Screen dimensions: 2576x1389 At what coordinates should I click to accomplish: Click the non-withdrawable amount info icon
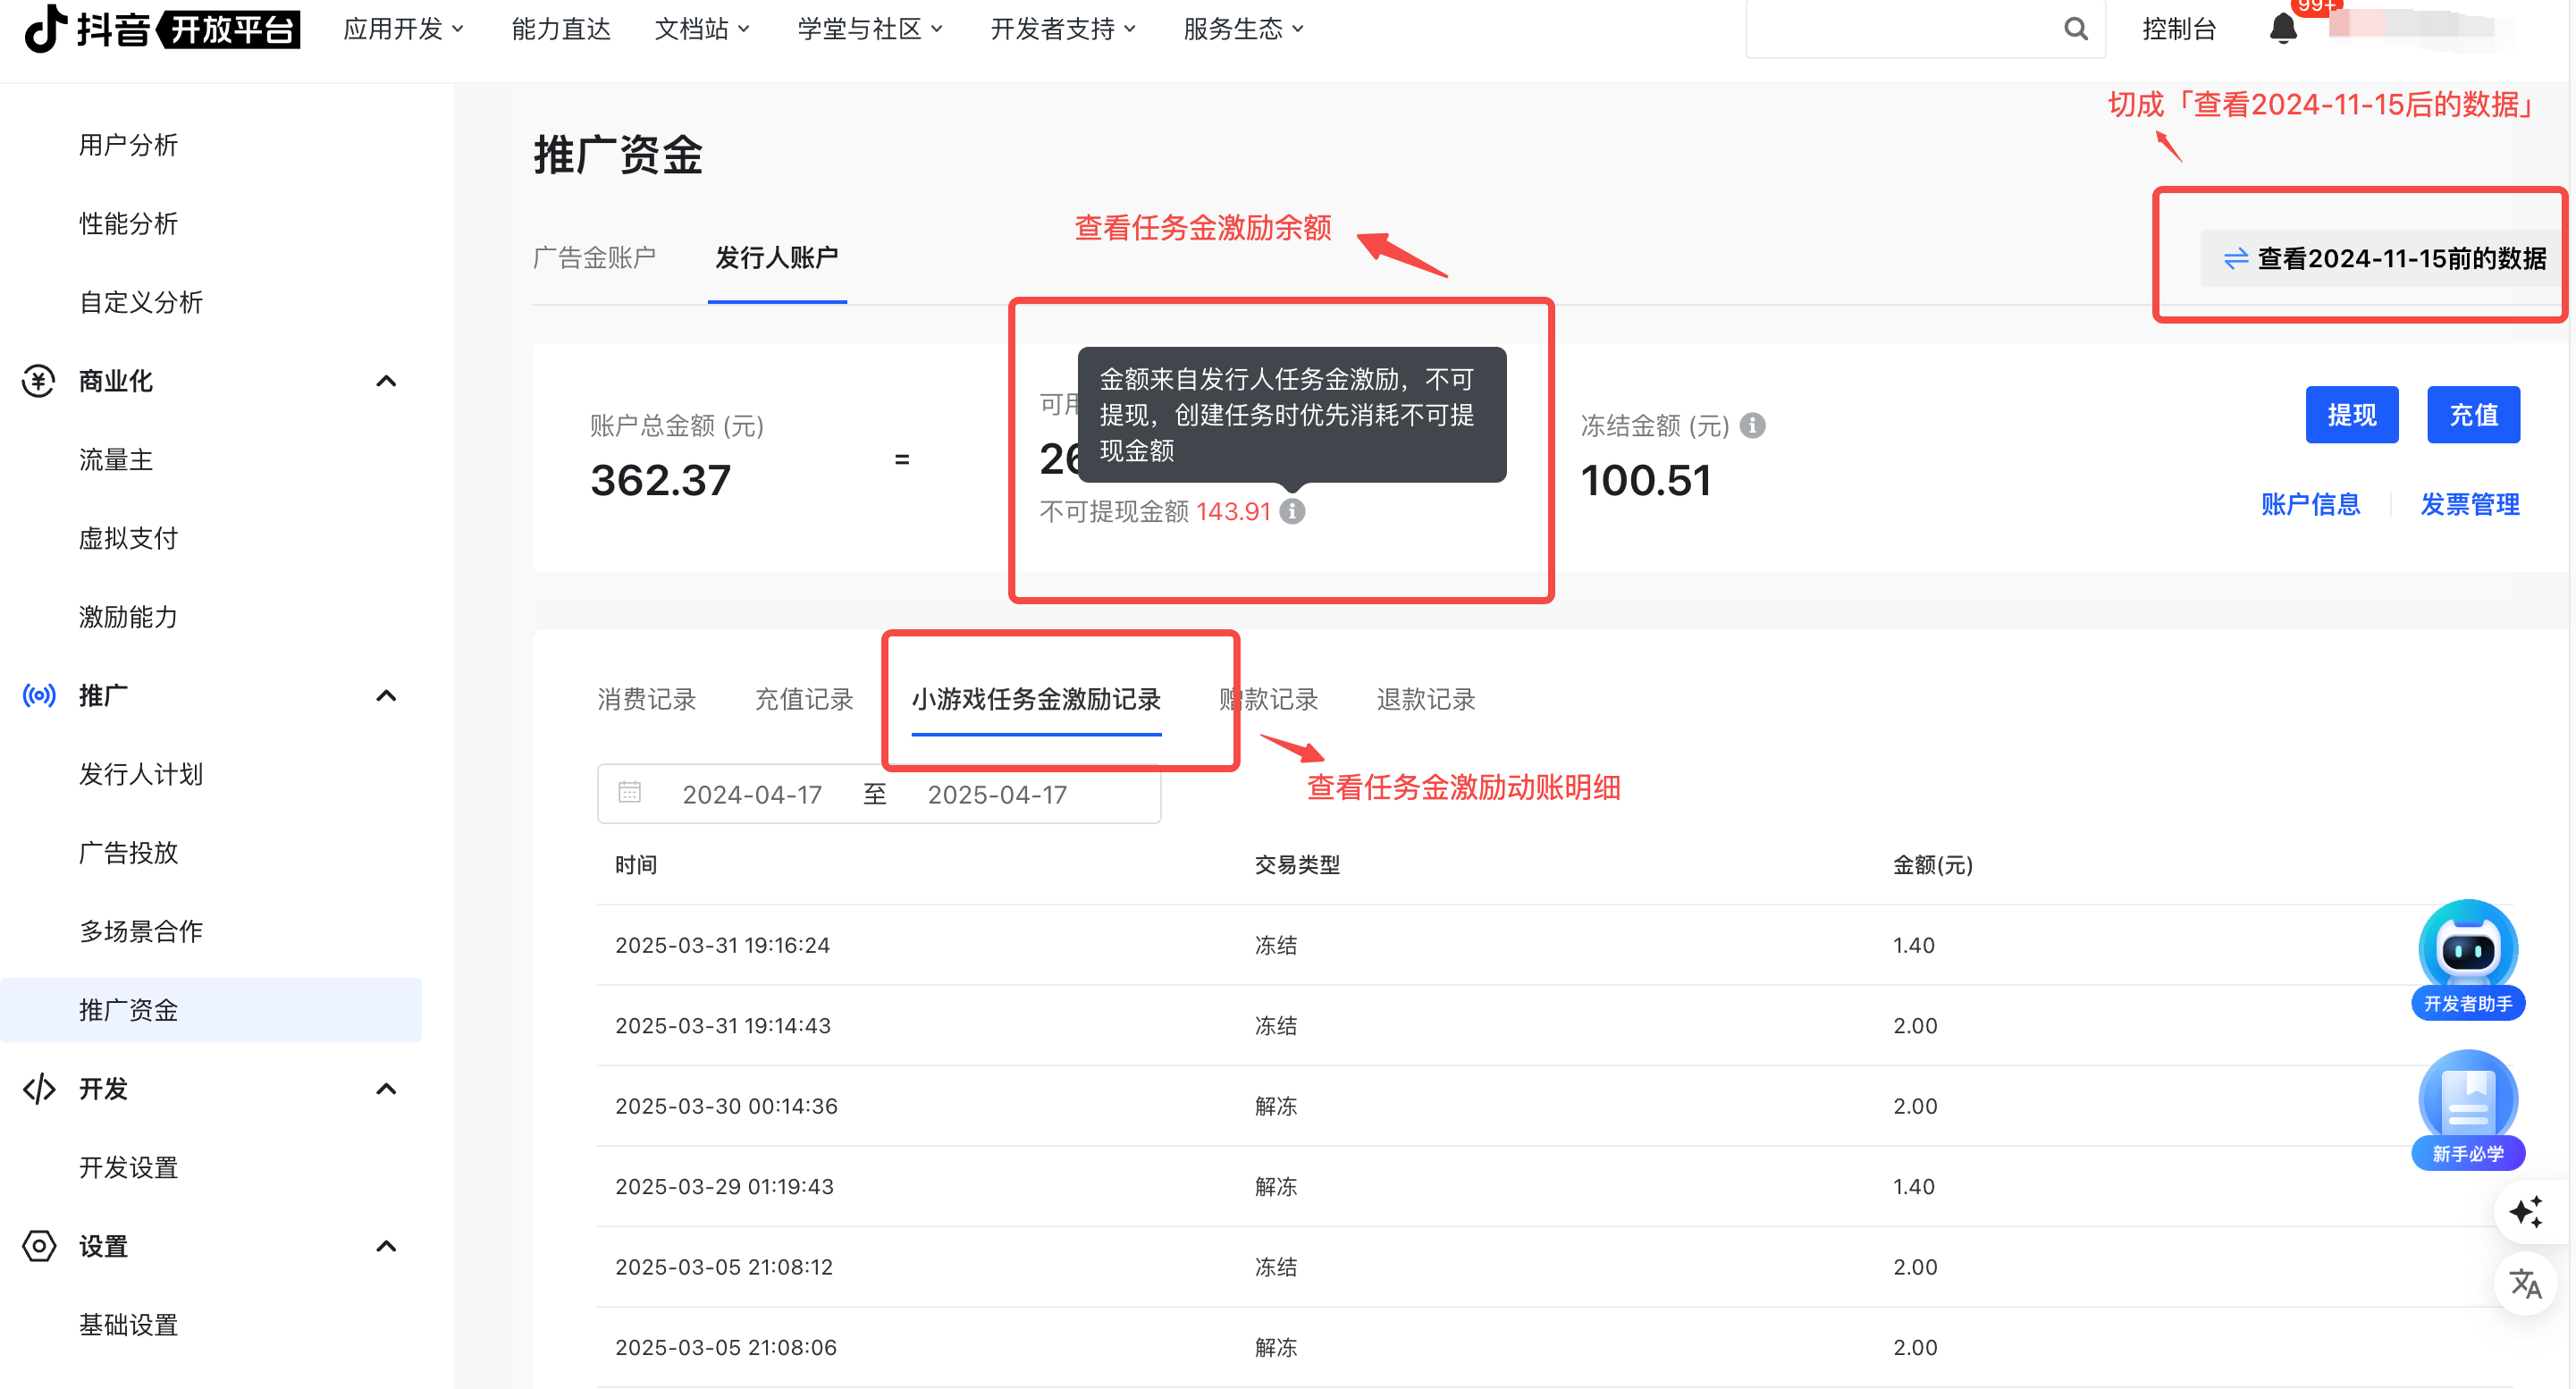1292,512
